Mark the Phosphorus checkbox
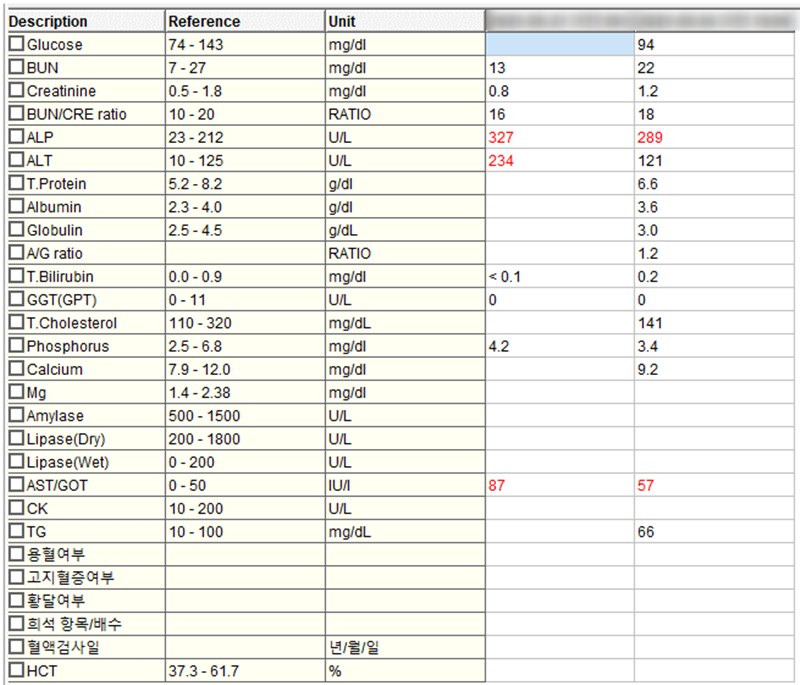Viewport: 800px width, 685px height. click(16, 346)
